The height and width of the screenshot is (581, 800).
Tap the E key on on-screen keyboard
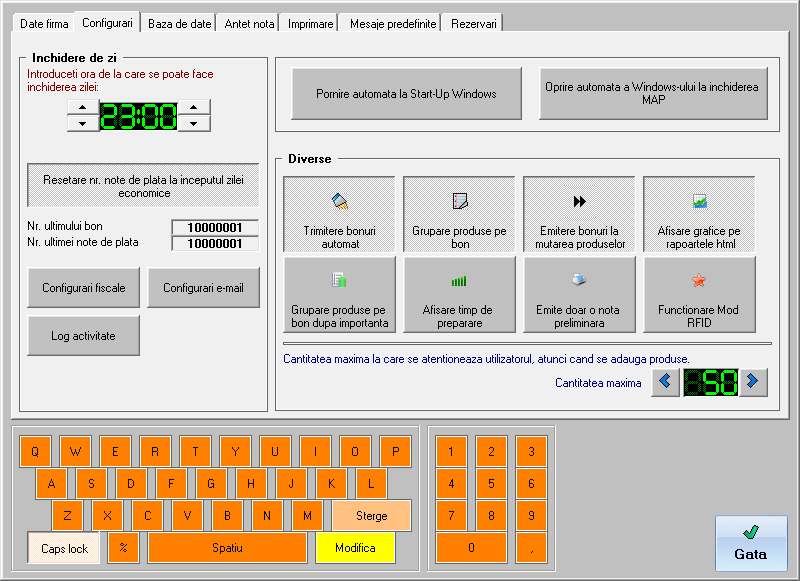115,451
